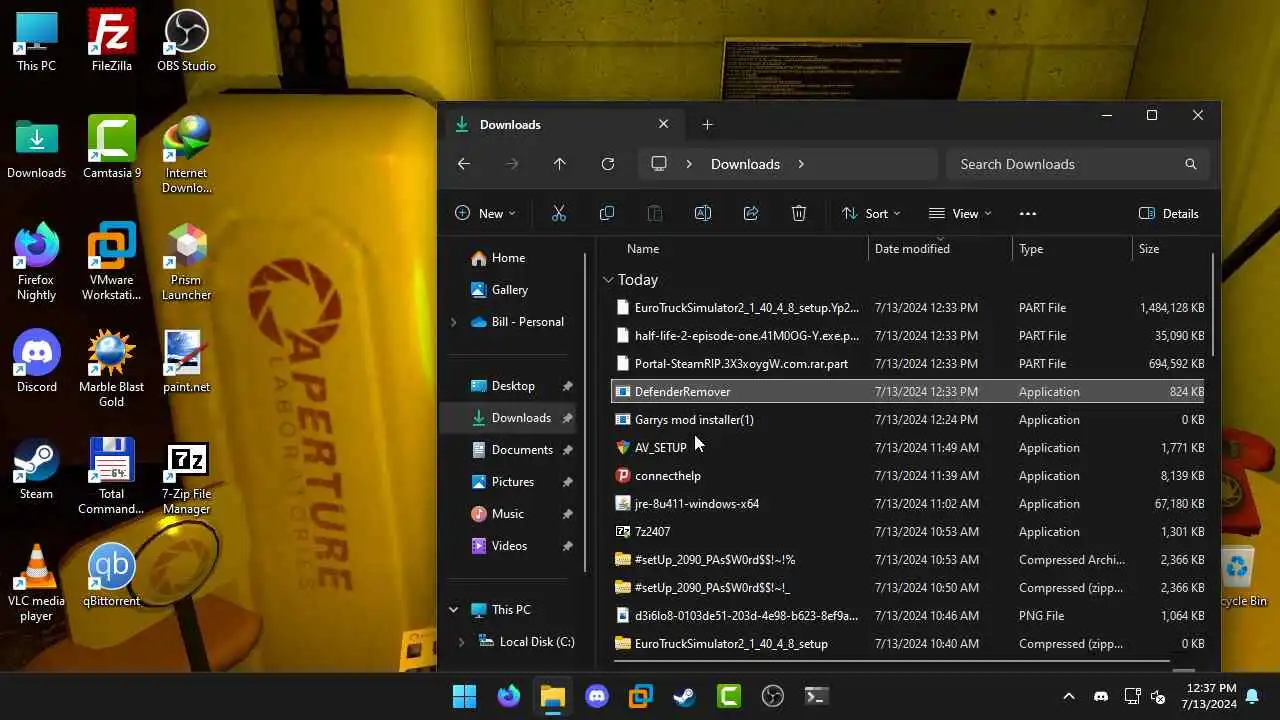Open Camtasia 9 desktop shortcut

pos(112,148)
